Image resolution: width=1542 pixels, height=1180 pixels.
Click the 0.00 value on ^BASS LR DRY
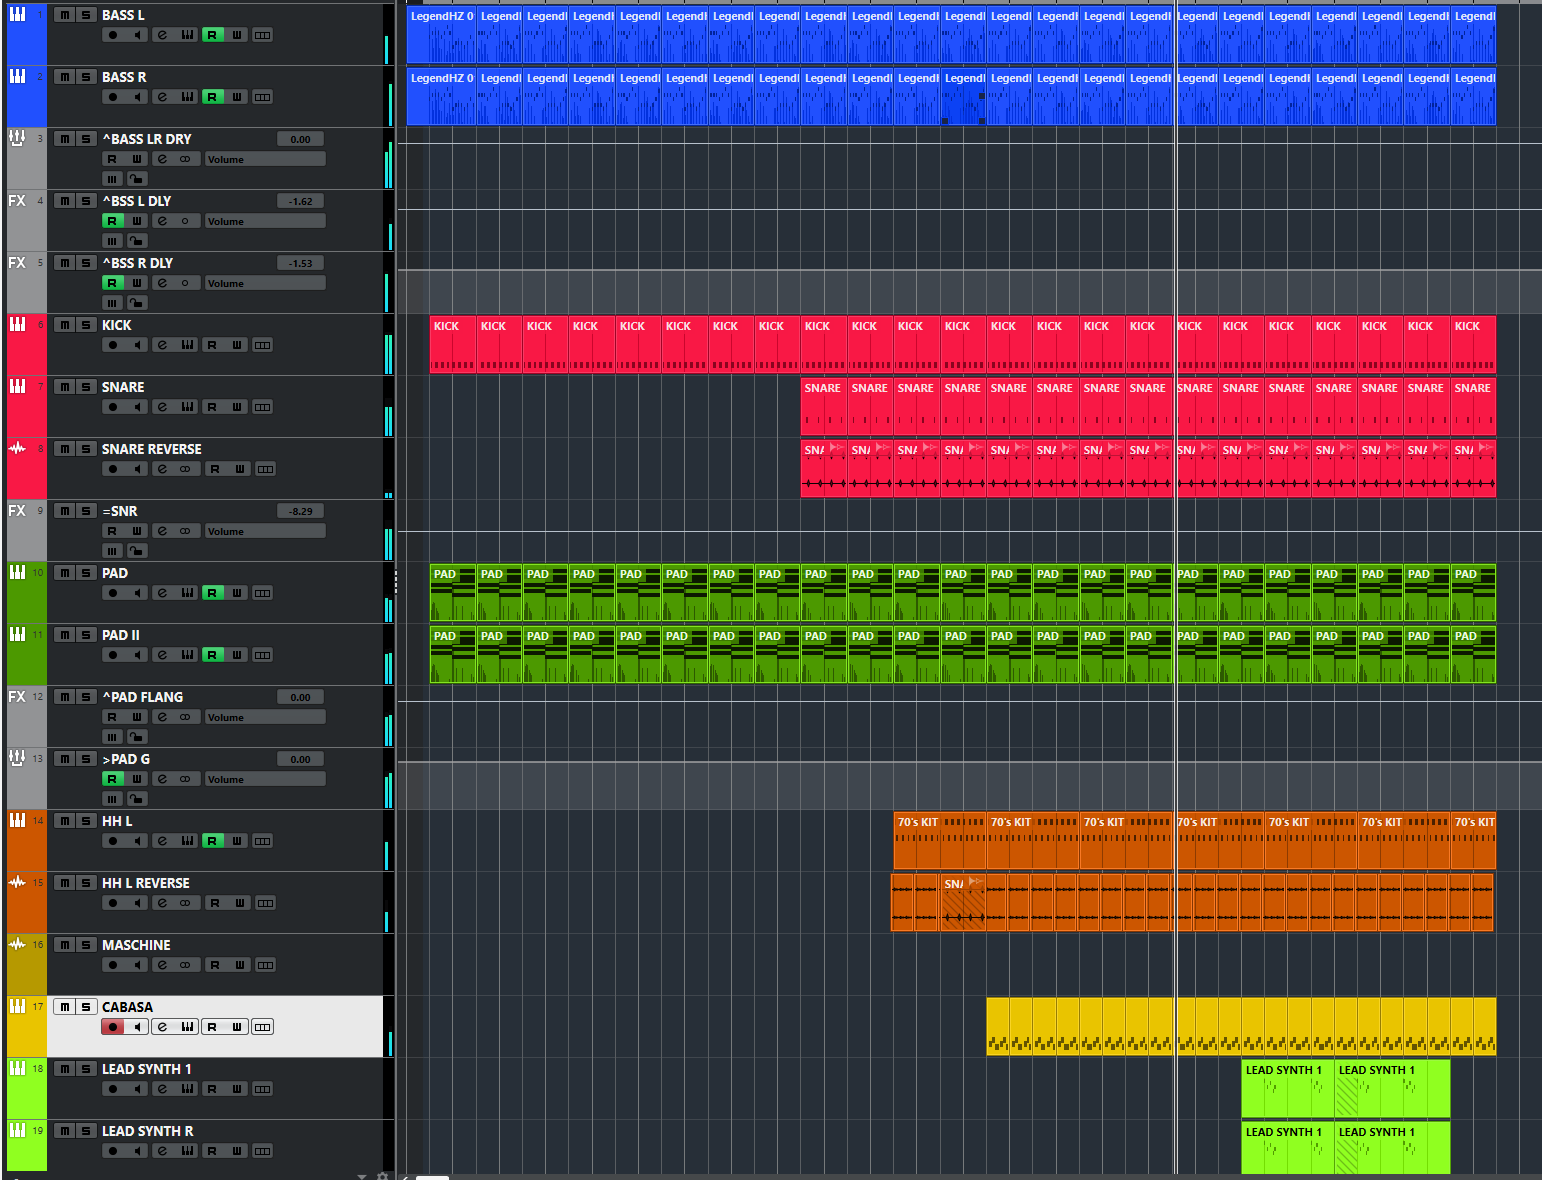(300, 139)
